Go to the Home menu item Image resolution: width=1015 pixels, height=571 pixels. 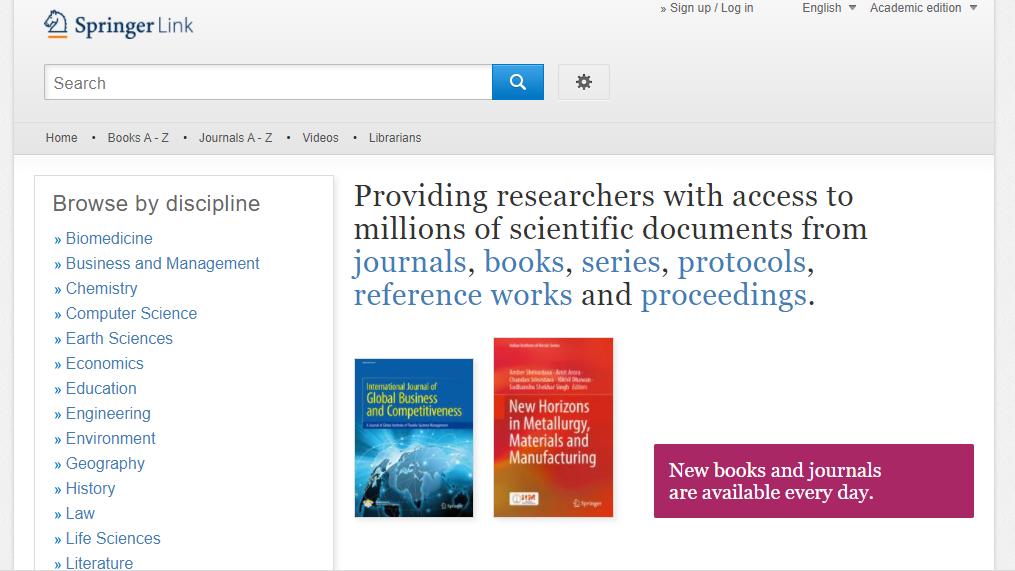coord(61,138)
